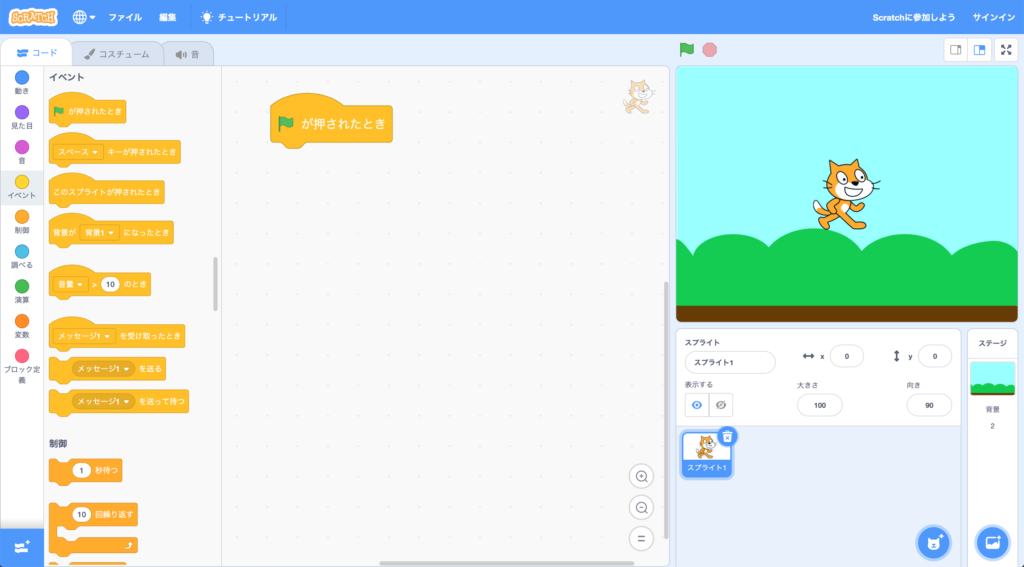Image resolution: width=1024 pixels, height=567 pixels.
Task: Open the language globe menu
Action: (84, 17)
